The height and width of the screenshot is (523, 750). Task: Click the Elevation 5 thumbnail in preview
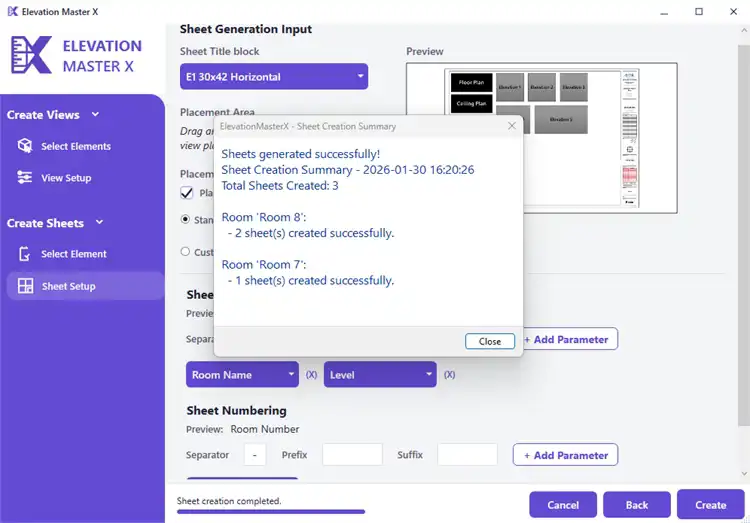560,120
